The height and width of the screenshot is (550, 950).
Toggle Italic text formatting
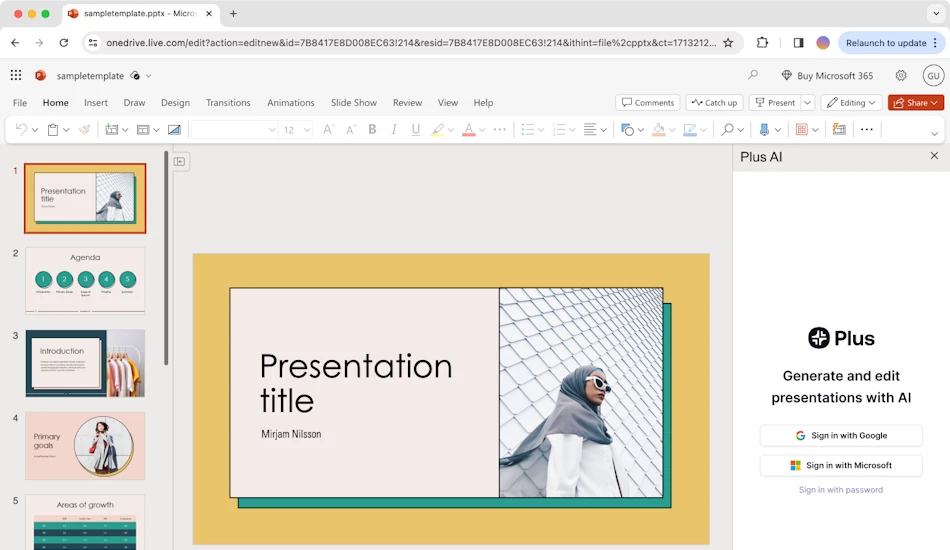tap(394, 129)
